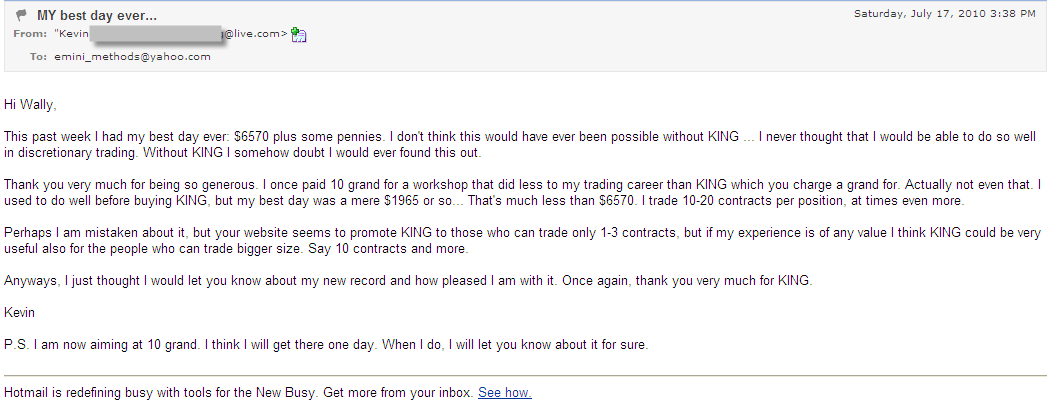Click the paragraph starting 'This past week'

click(520, 144)
